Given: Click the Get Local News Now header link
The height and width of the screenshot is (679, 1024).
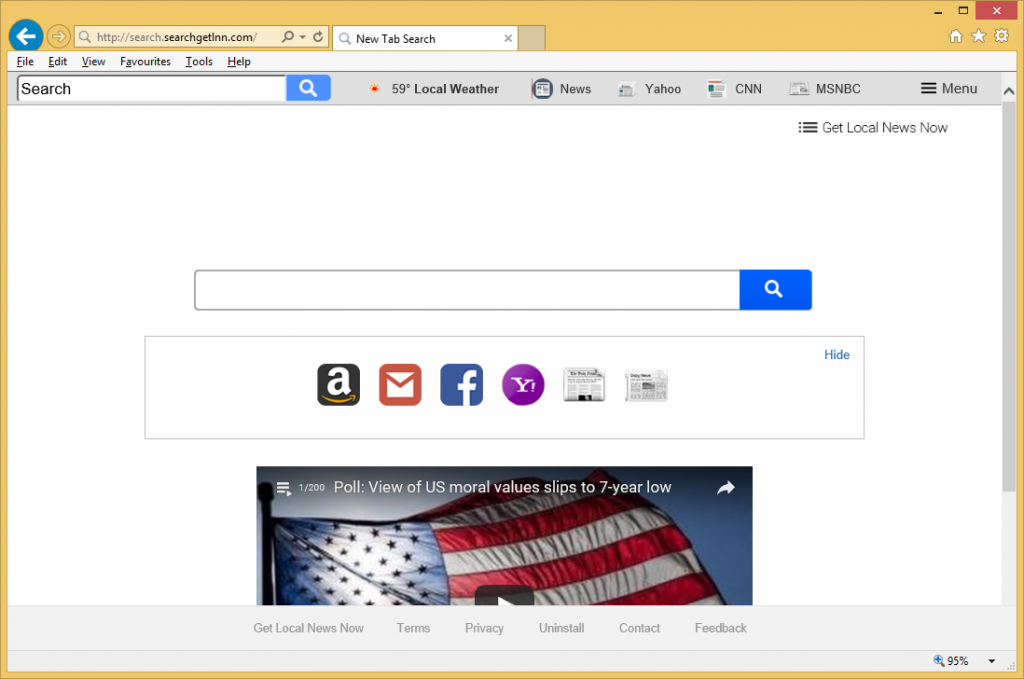Looking at the screenshot, I should tap(872, 128).
